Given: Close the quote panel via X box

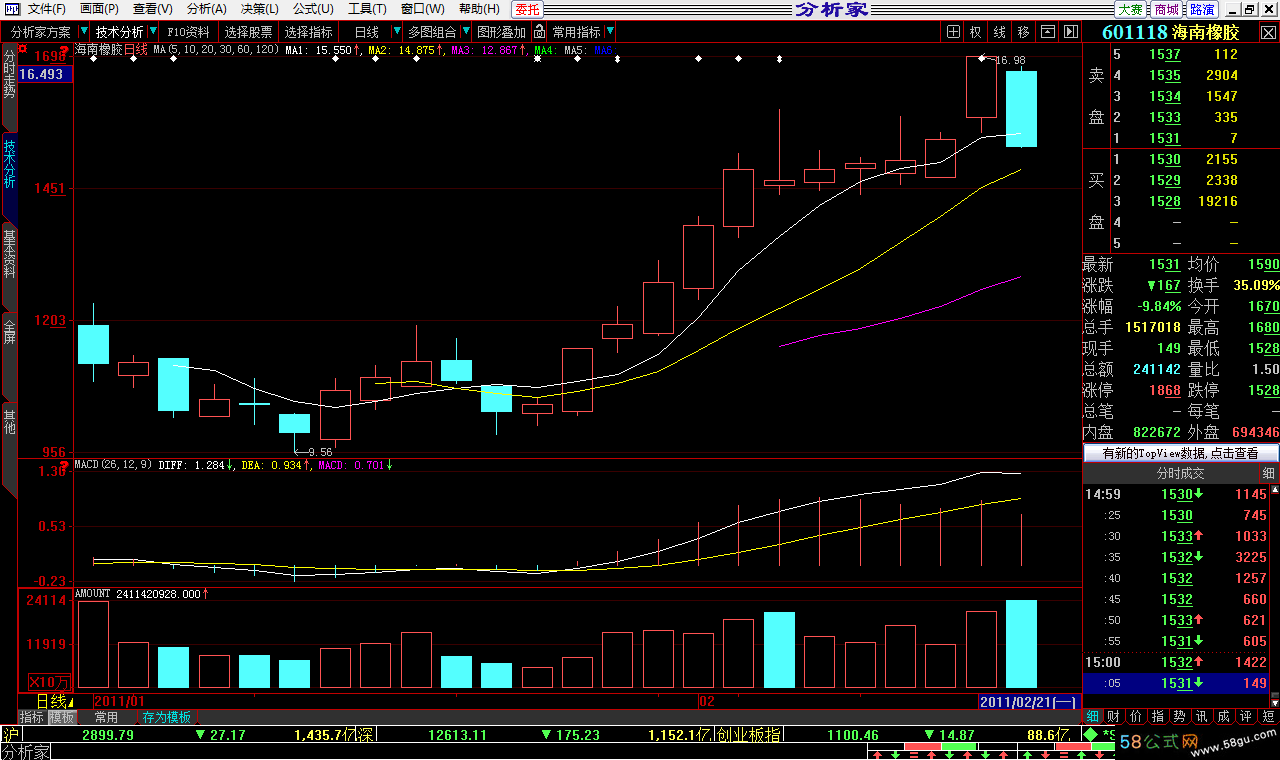Looking at the screenshot, I should [1270, 32].
